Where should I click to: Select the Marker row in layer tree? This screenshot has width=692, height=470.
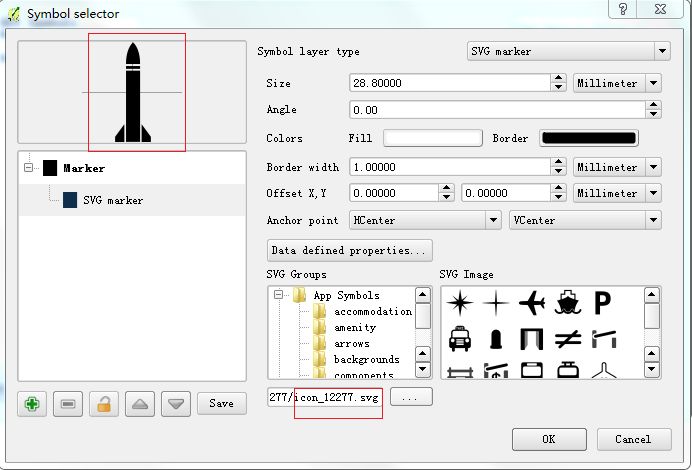132,168
